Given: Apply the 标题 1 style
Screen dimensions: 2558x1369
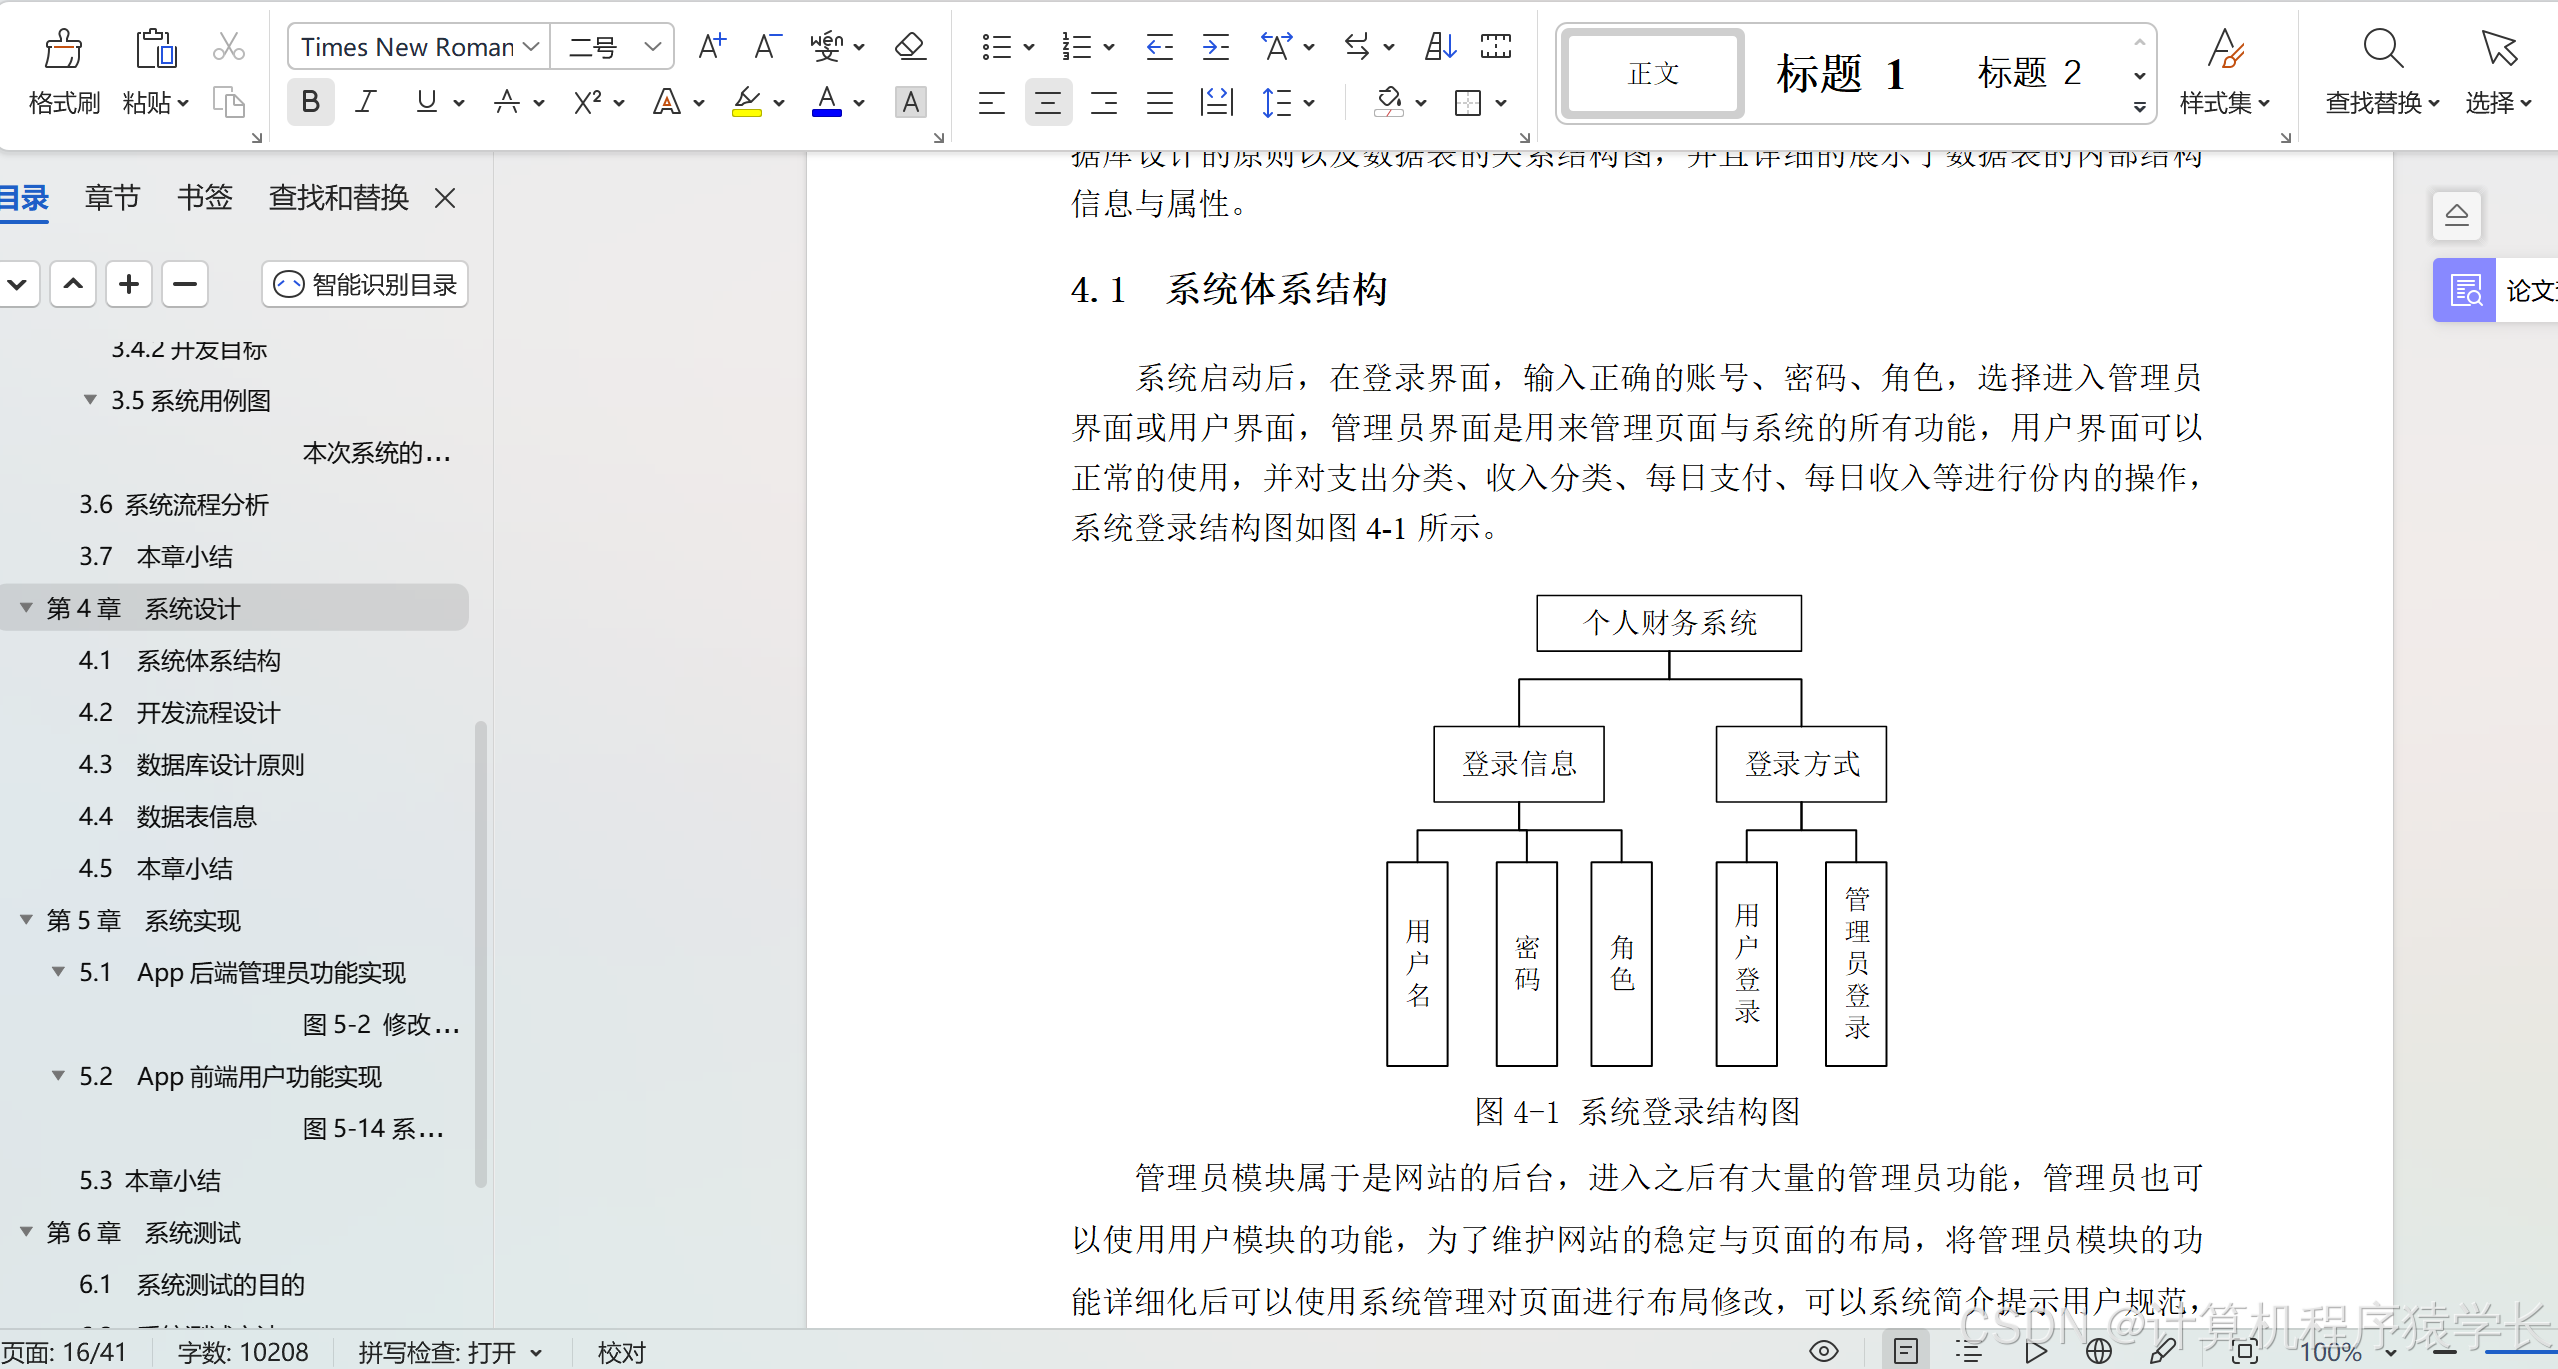Looking at the screenshot, I should click(x=1840, y=74).
